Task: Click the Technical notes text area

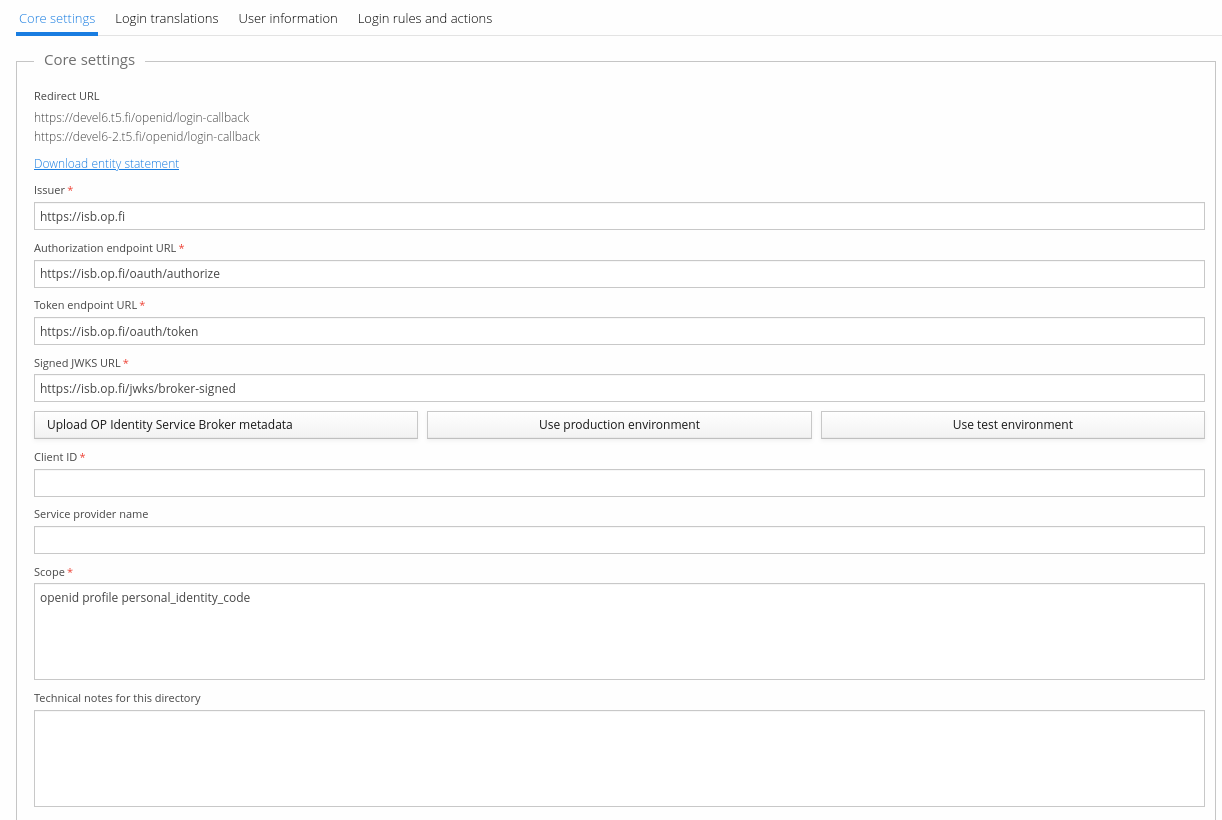Action: pyautogui.click(x=619, y=758)
